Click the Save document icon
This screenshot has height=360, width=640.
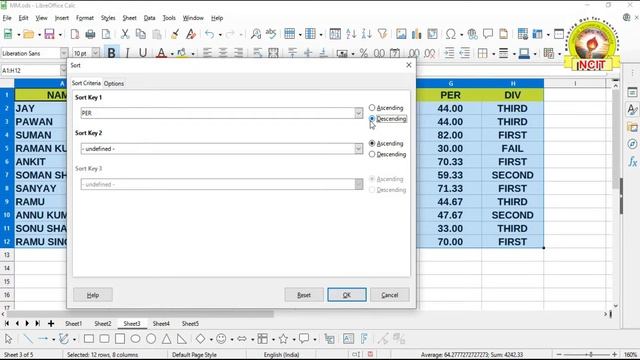pyautogui.click(x=49, y=34)
